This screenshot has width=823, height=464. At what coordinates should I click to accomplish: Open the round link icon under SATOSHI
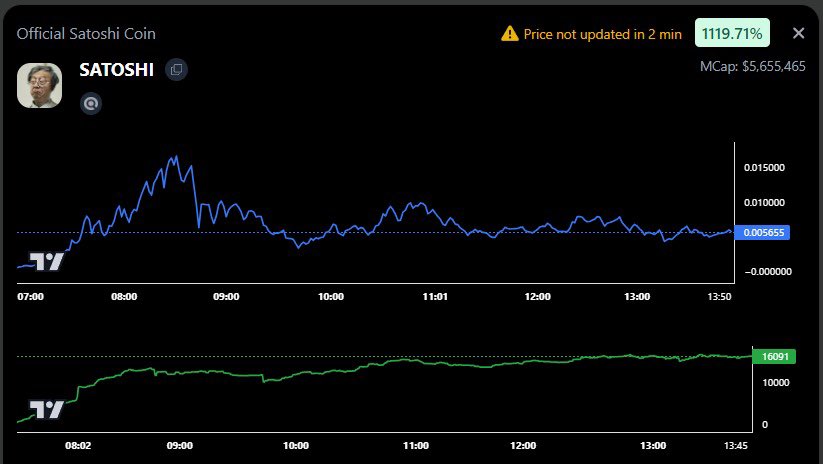91,103
